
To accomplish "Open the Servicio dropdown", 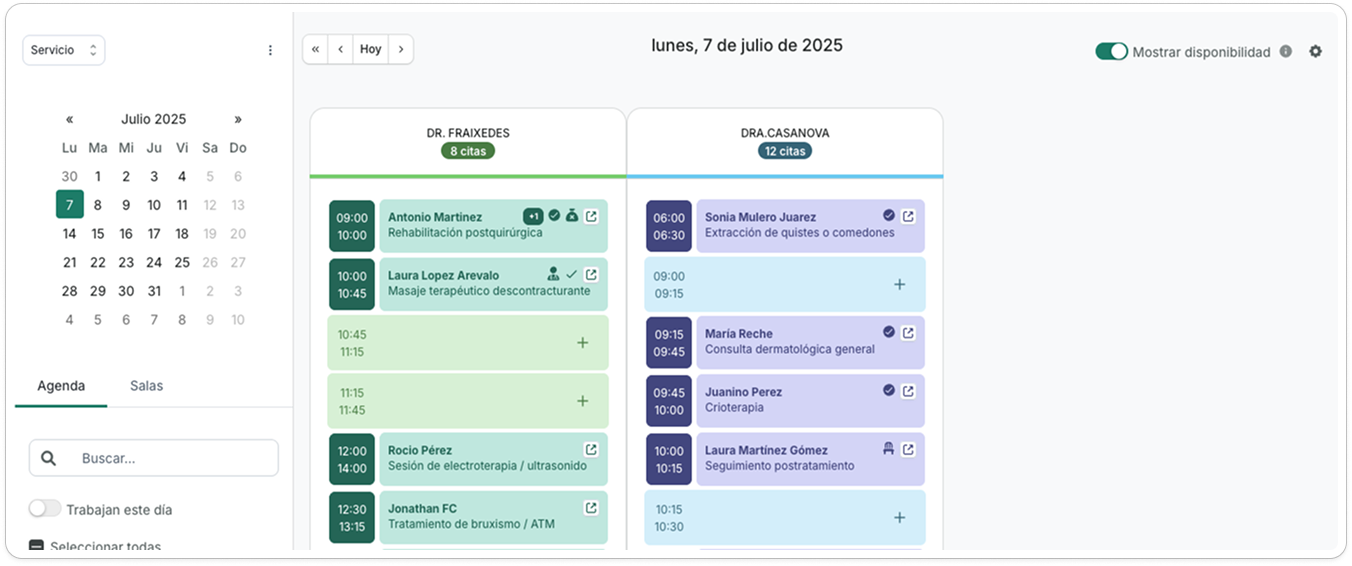I will [64, 50].
